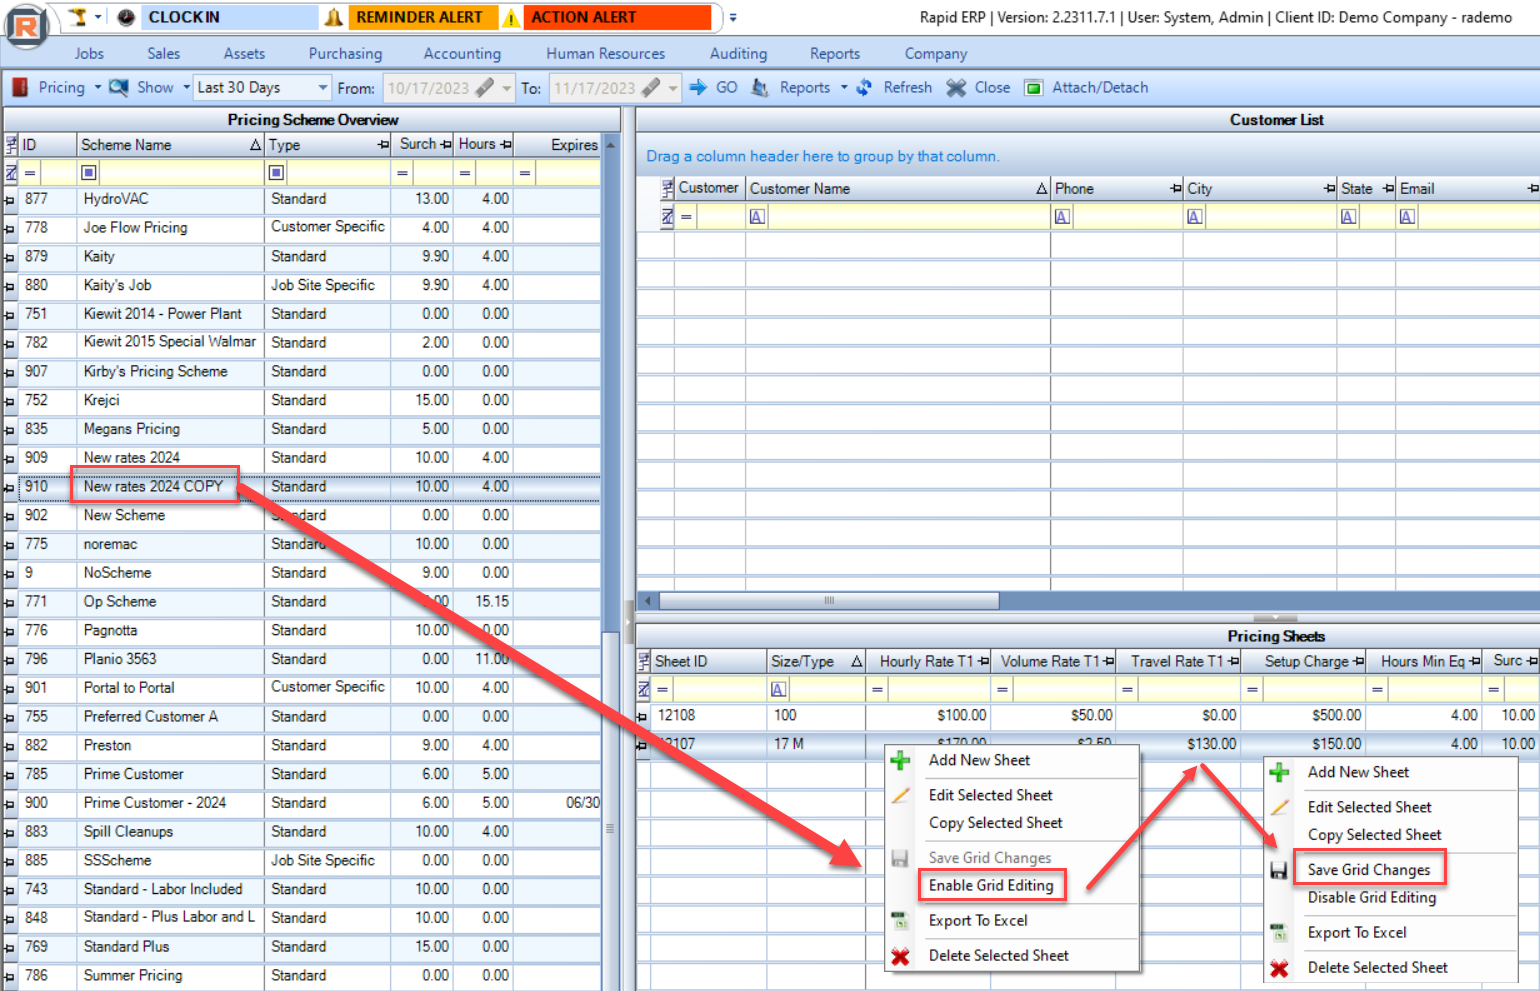Click the Close X icon in the toolbar

(x=956, y=88)
